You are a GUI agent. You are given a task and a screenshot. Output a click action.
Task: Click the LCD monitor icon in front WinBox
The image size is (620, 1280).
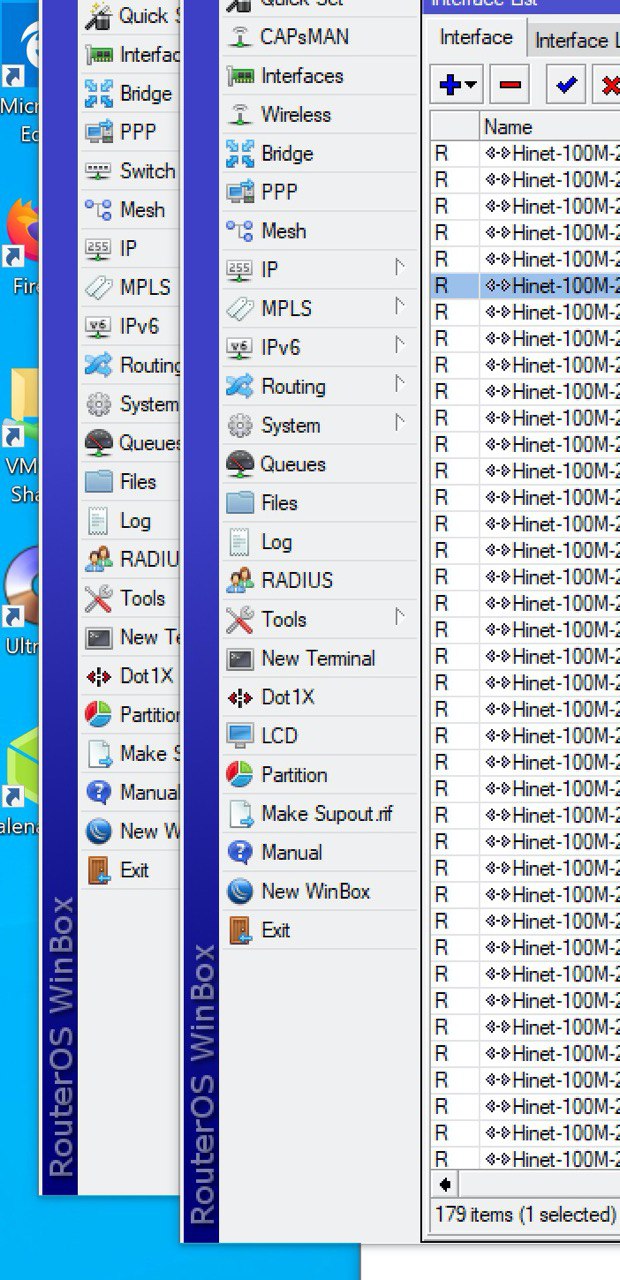tap(240, 736)
